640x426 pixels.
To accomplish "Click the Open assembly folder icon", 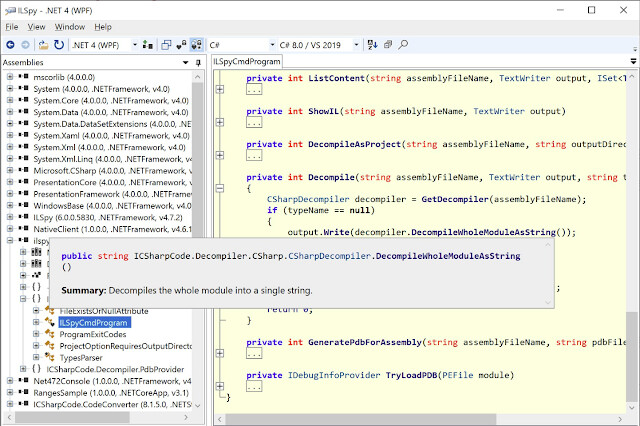I will pyautogui.click(x=43, y=44).
